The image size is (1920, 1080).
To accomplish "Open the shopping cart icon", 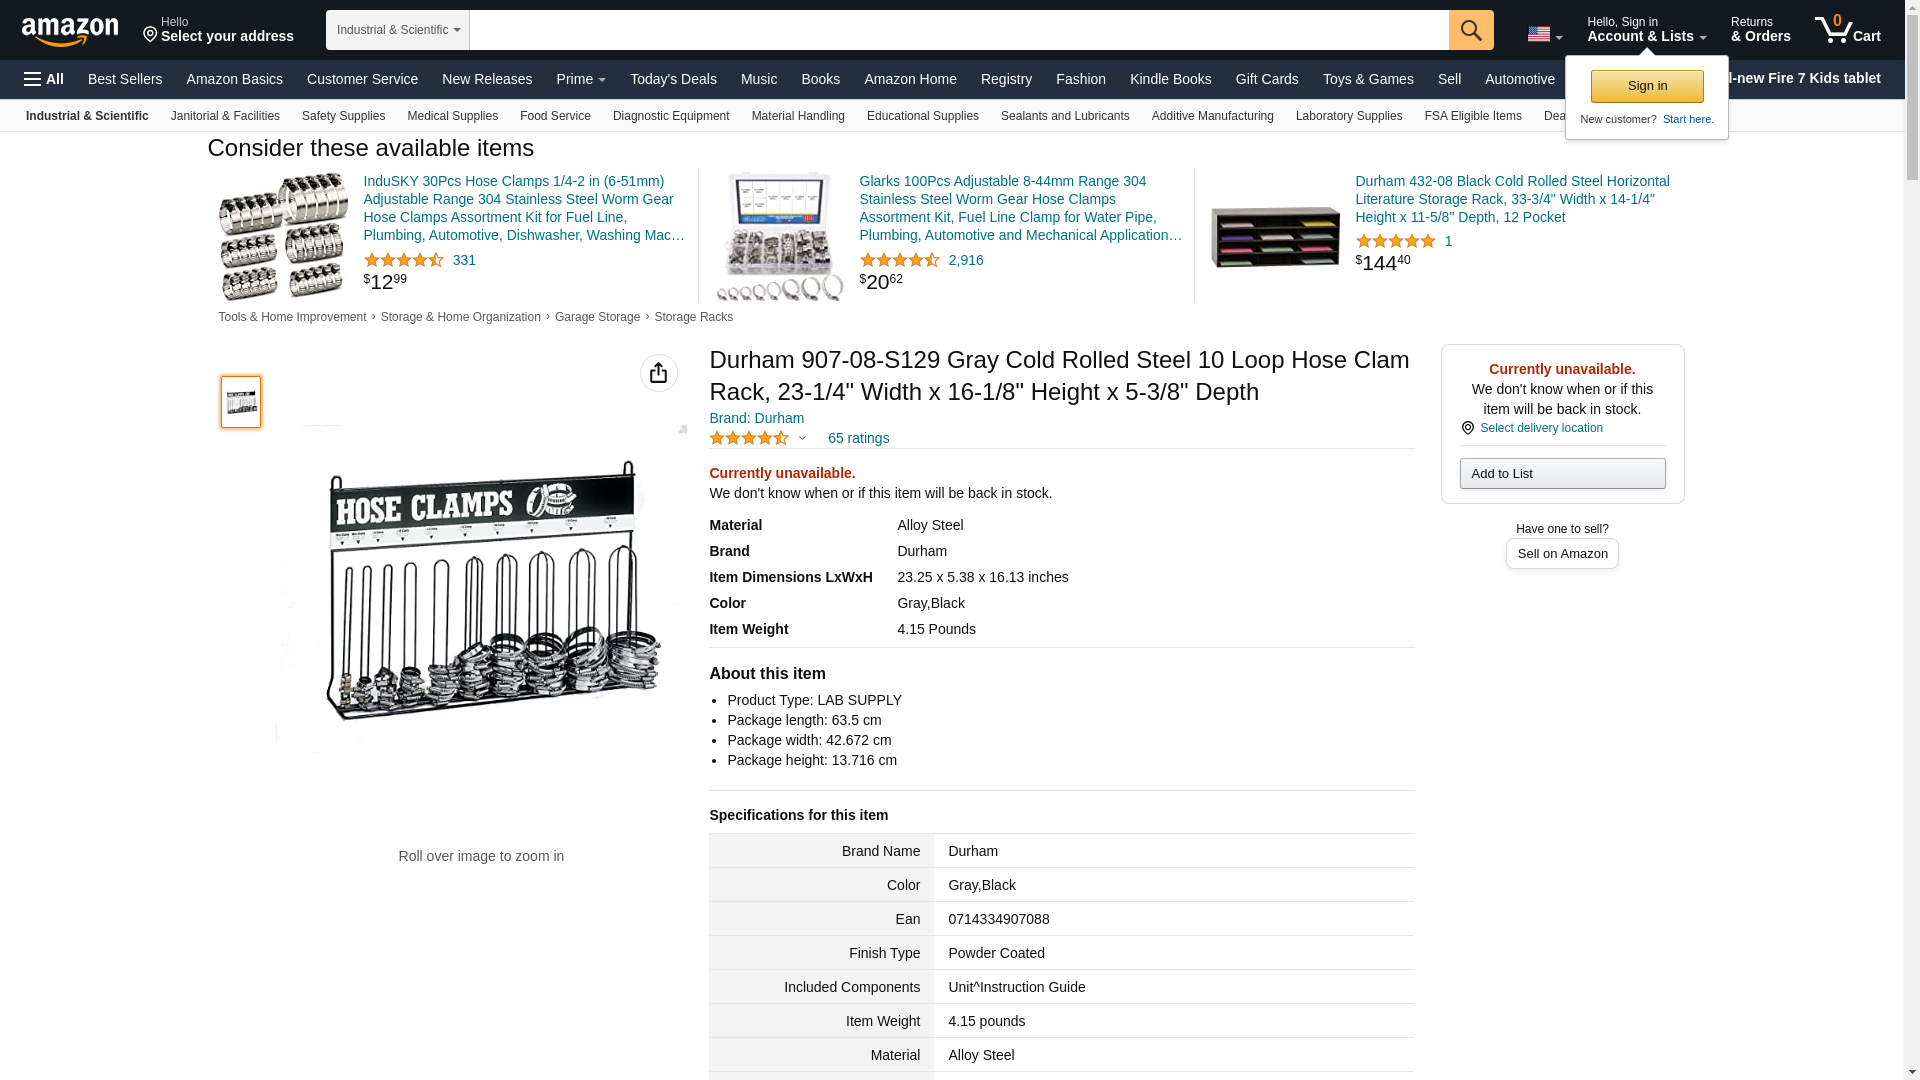I will click(1846, 30).
